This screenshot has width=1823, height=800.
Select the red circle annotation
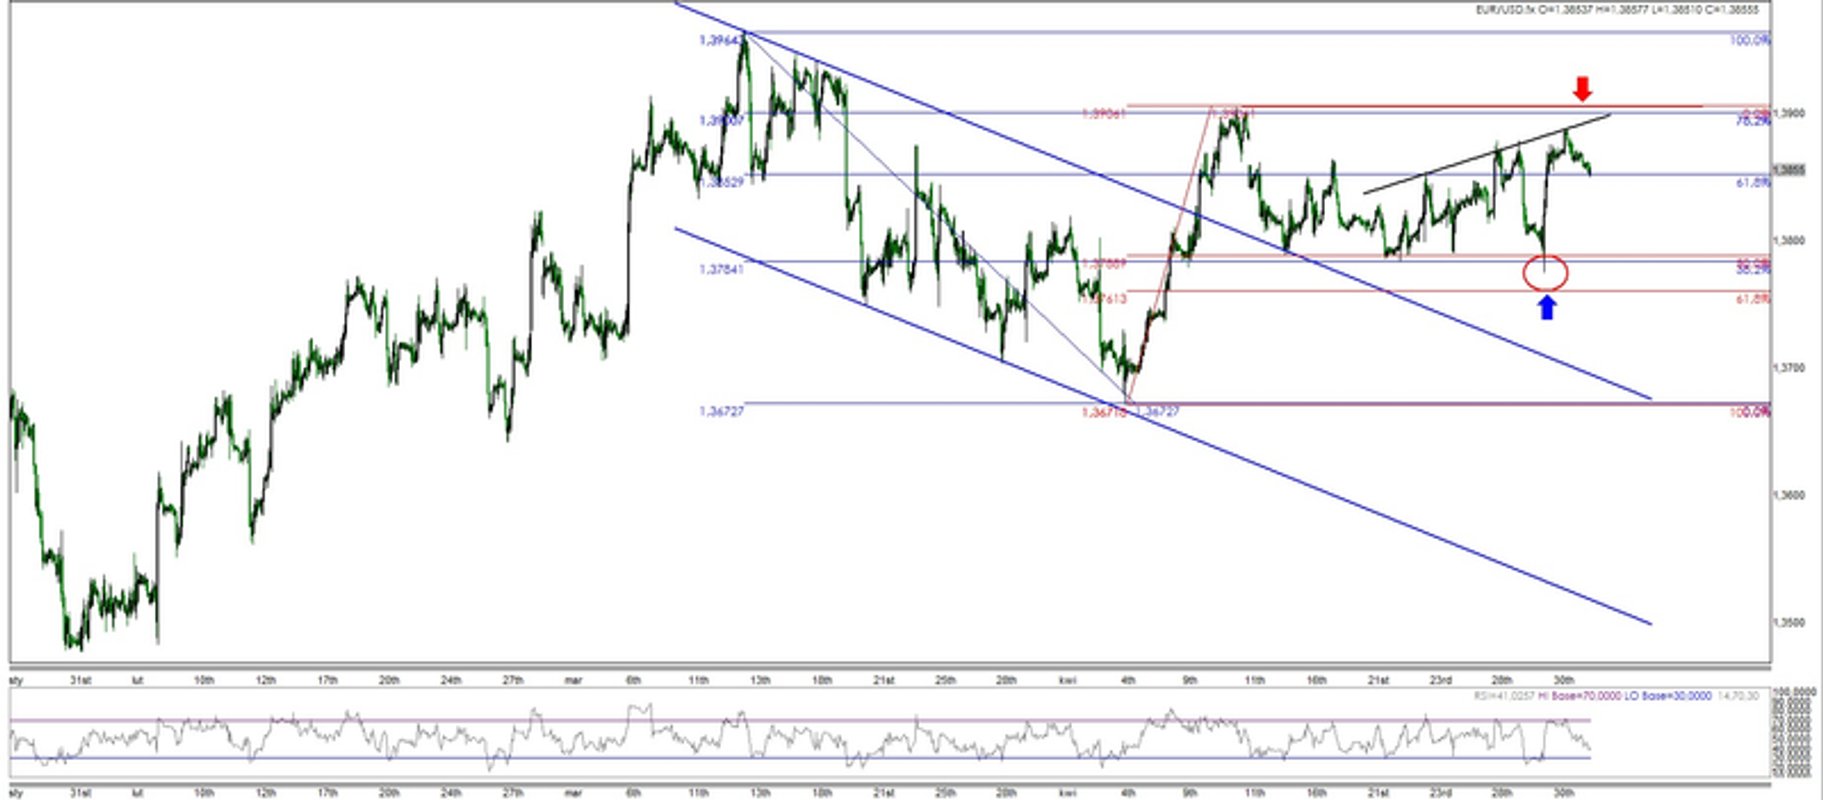(x=1545, y=273)
